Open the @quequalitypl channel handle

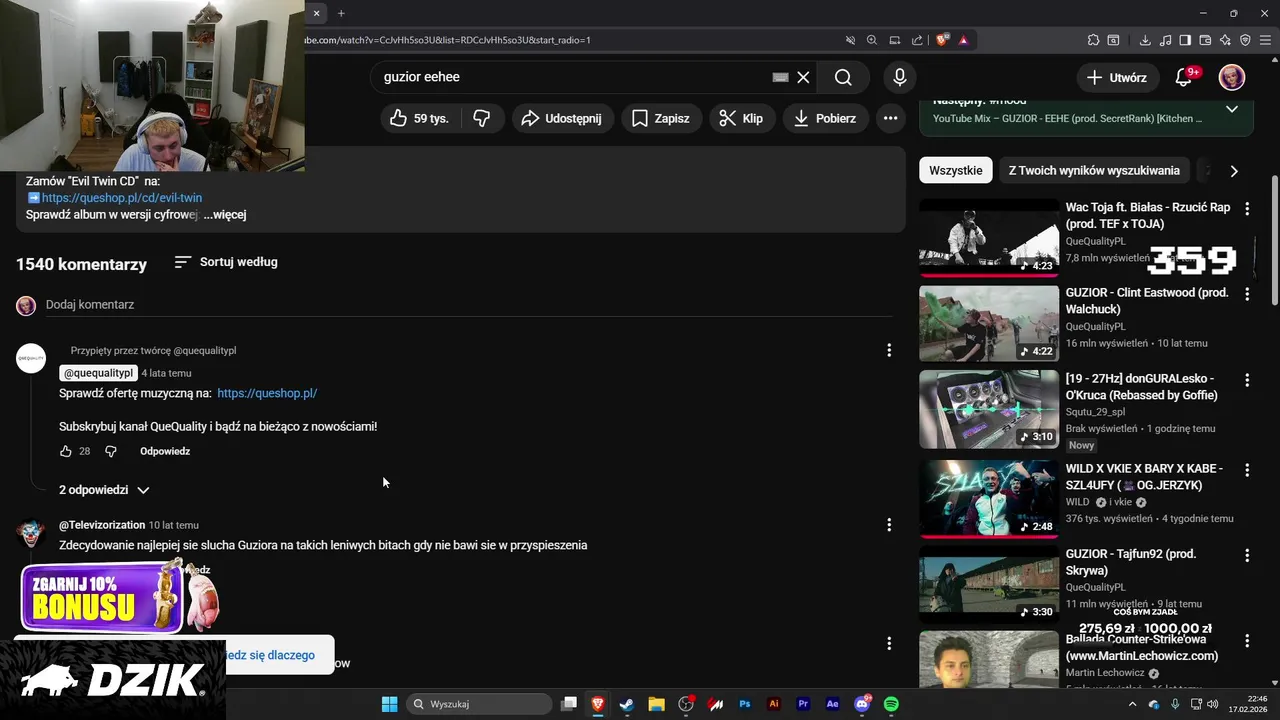[98, 373]
